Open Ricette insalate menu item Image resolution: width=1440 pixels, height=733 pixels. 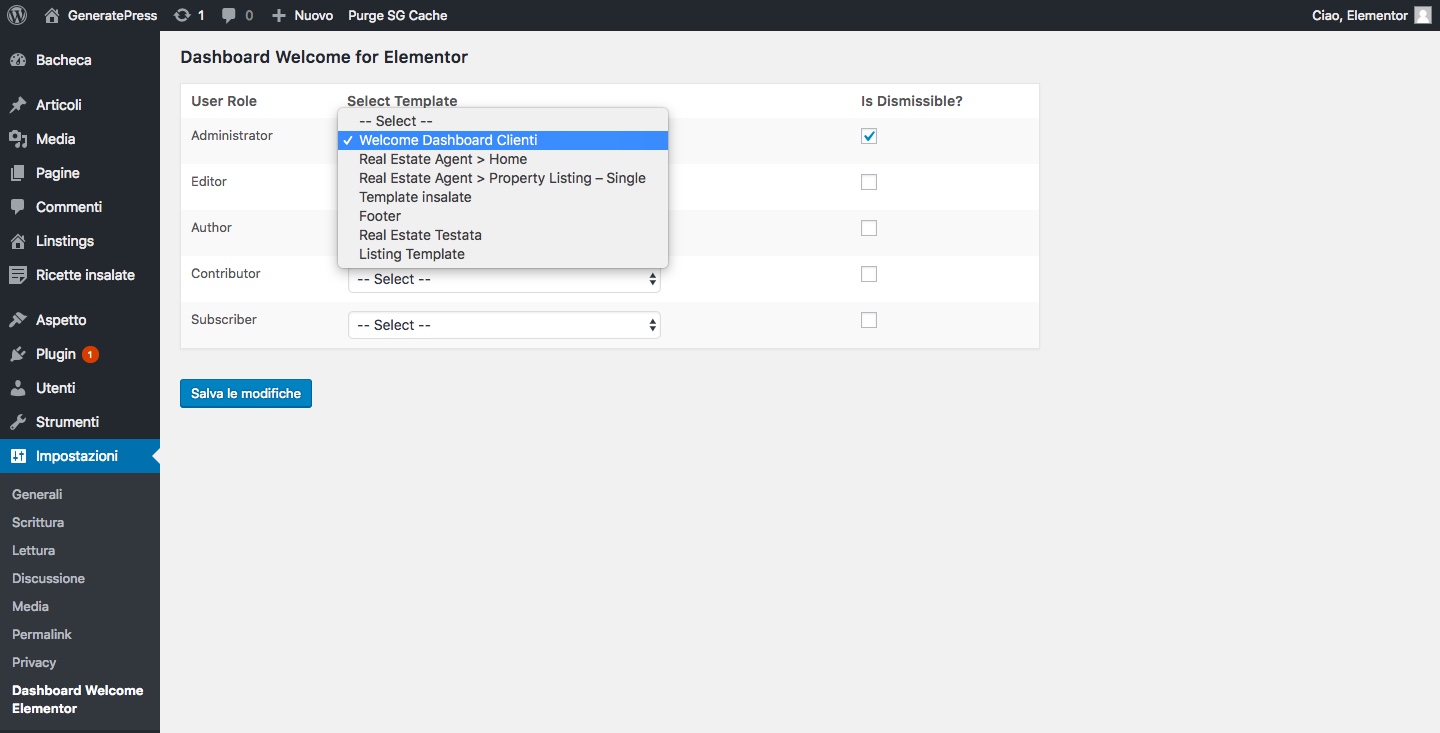[80, 275]
